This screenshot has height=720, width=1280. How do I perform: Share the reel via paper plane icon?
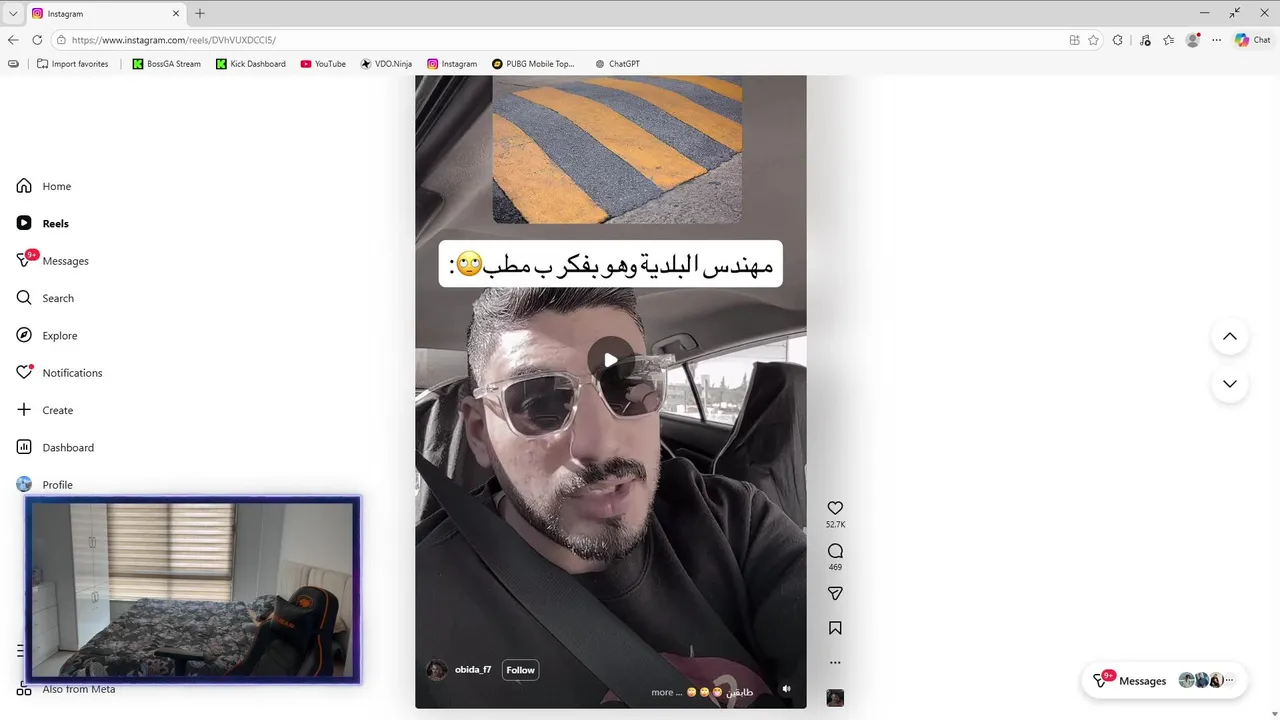coord(835,593)
